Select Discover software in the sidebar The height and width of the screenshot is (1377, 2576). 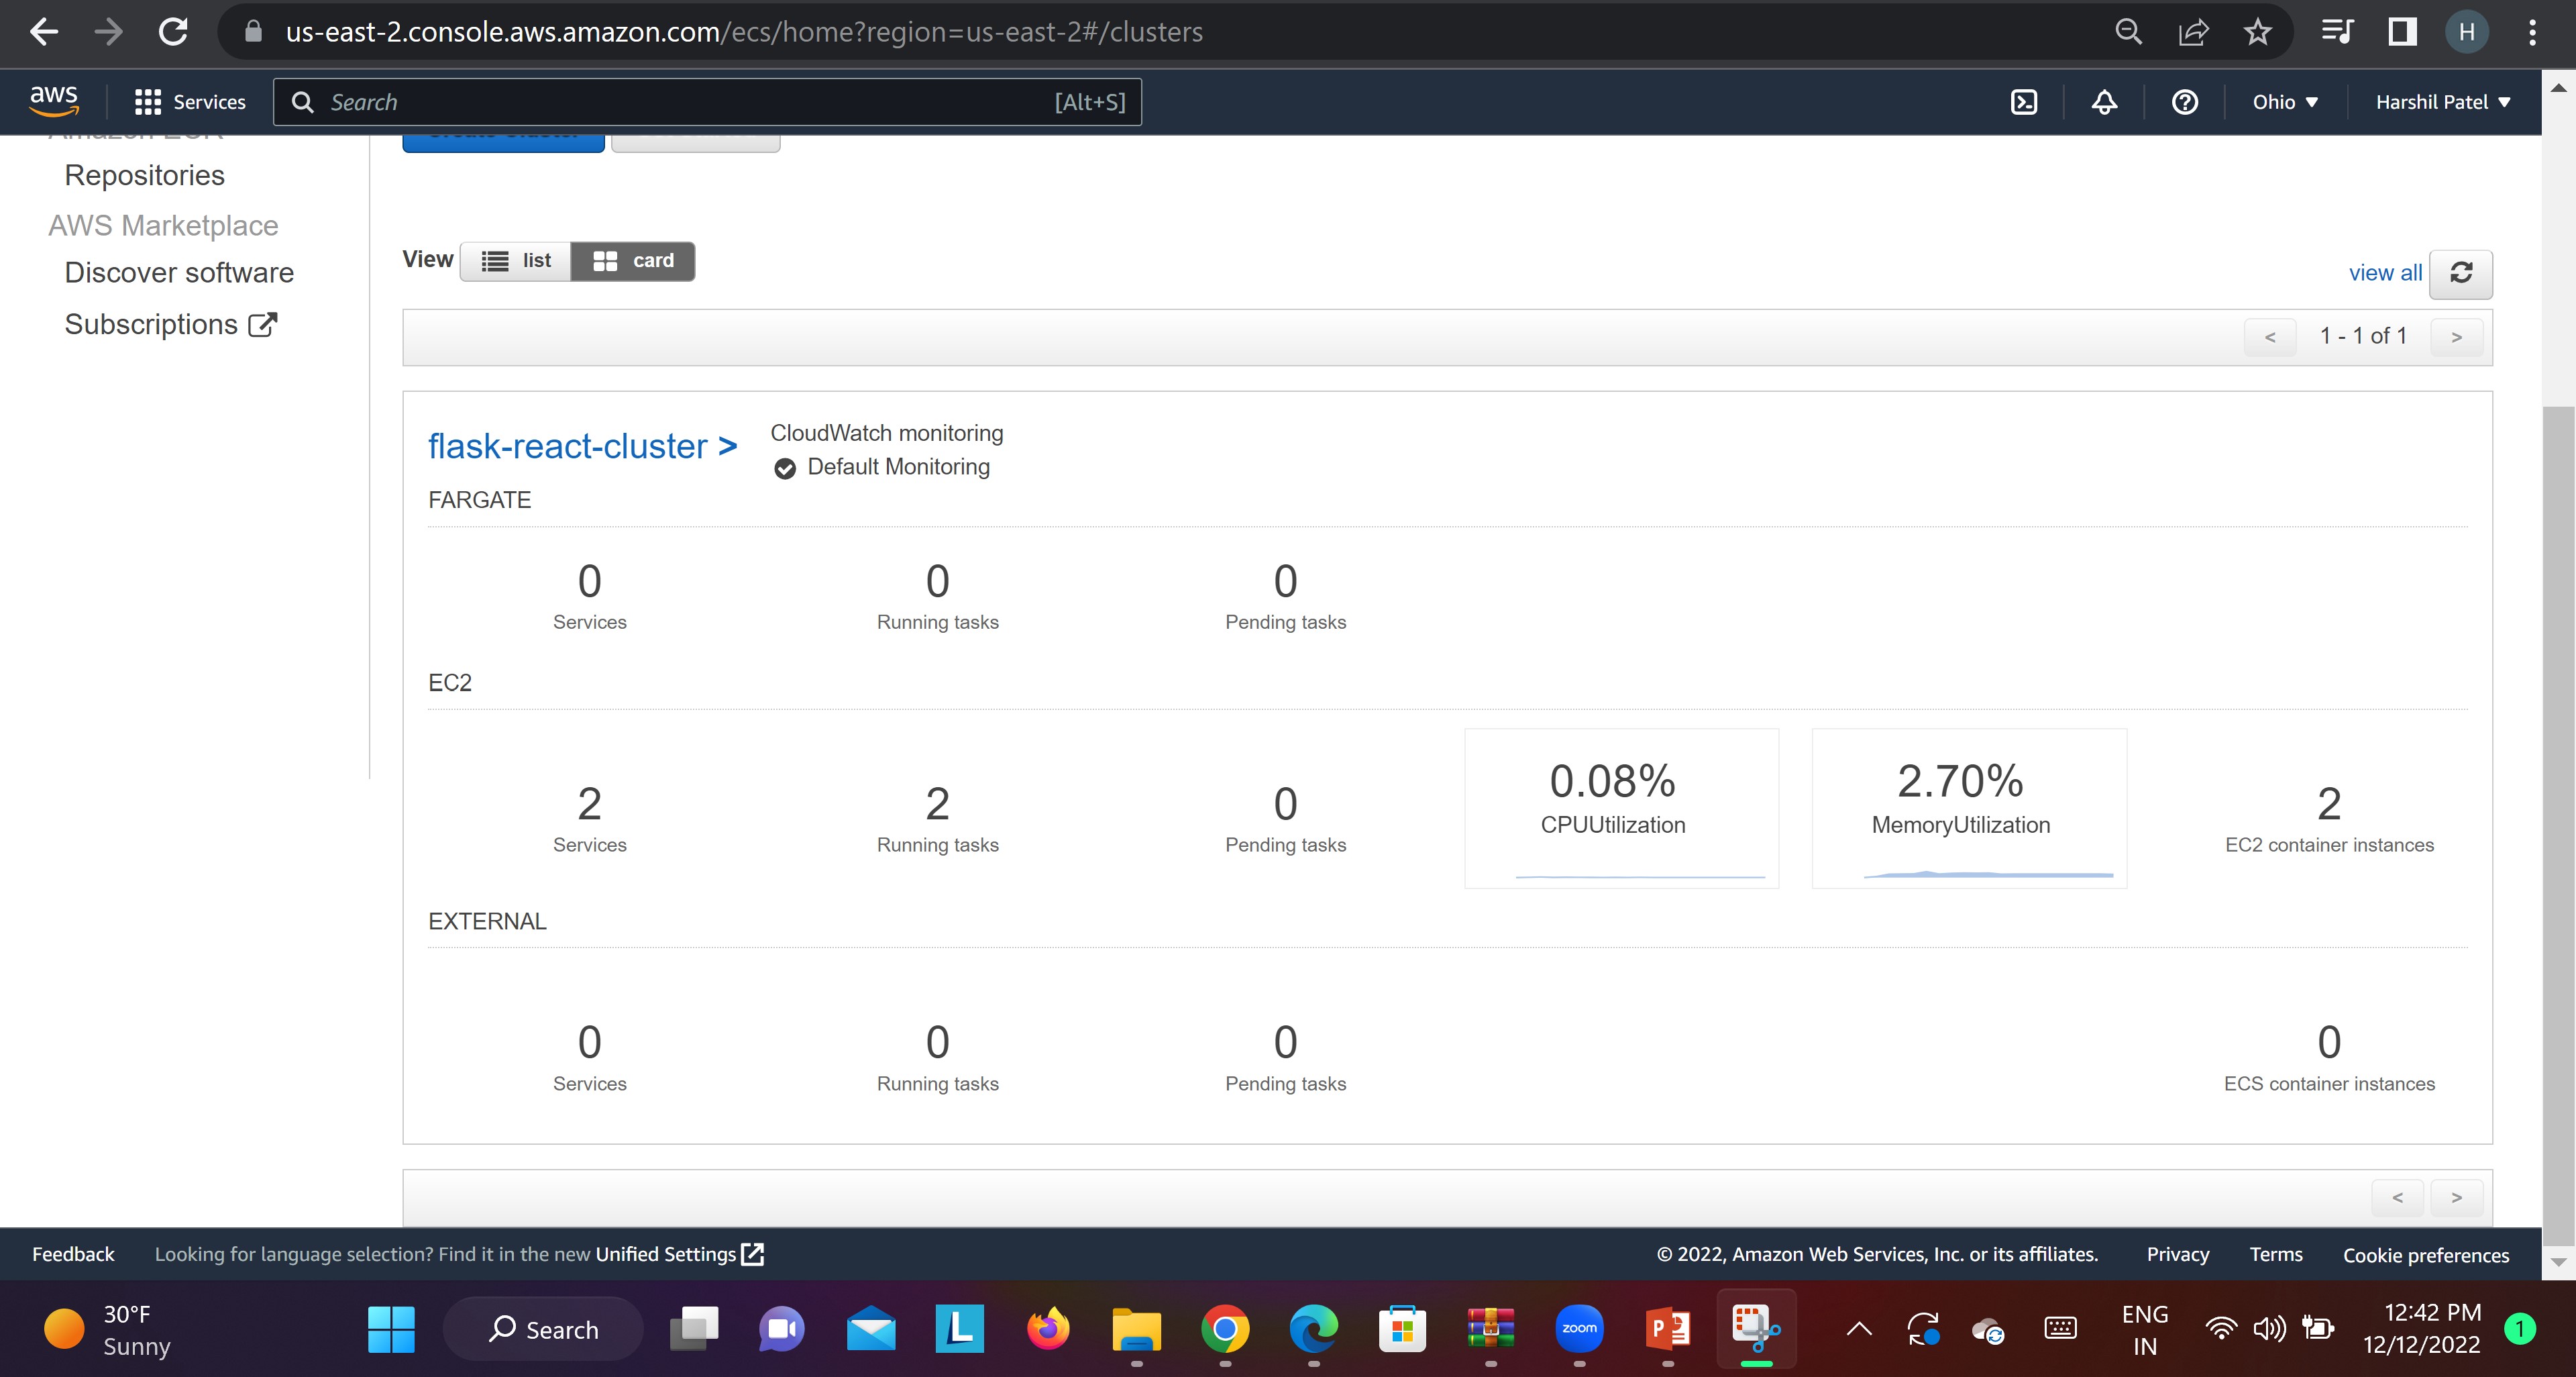click(x=179, y=273)
